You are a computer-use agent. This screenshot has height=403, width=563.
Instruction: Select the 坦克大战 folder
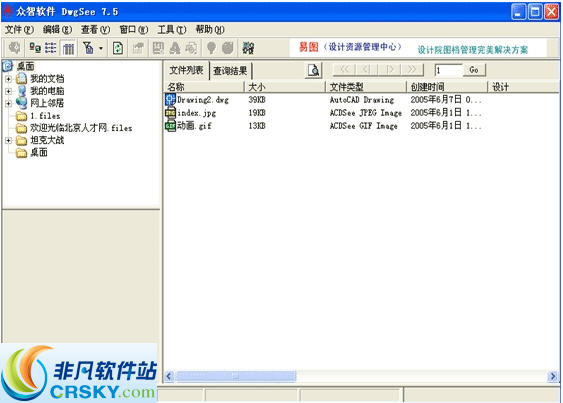click(x=47, y=140)
